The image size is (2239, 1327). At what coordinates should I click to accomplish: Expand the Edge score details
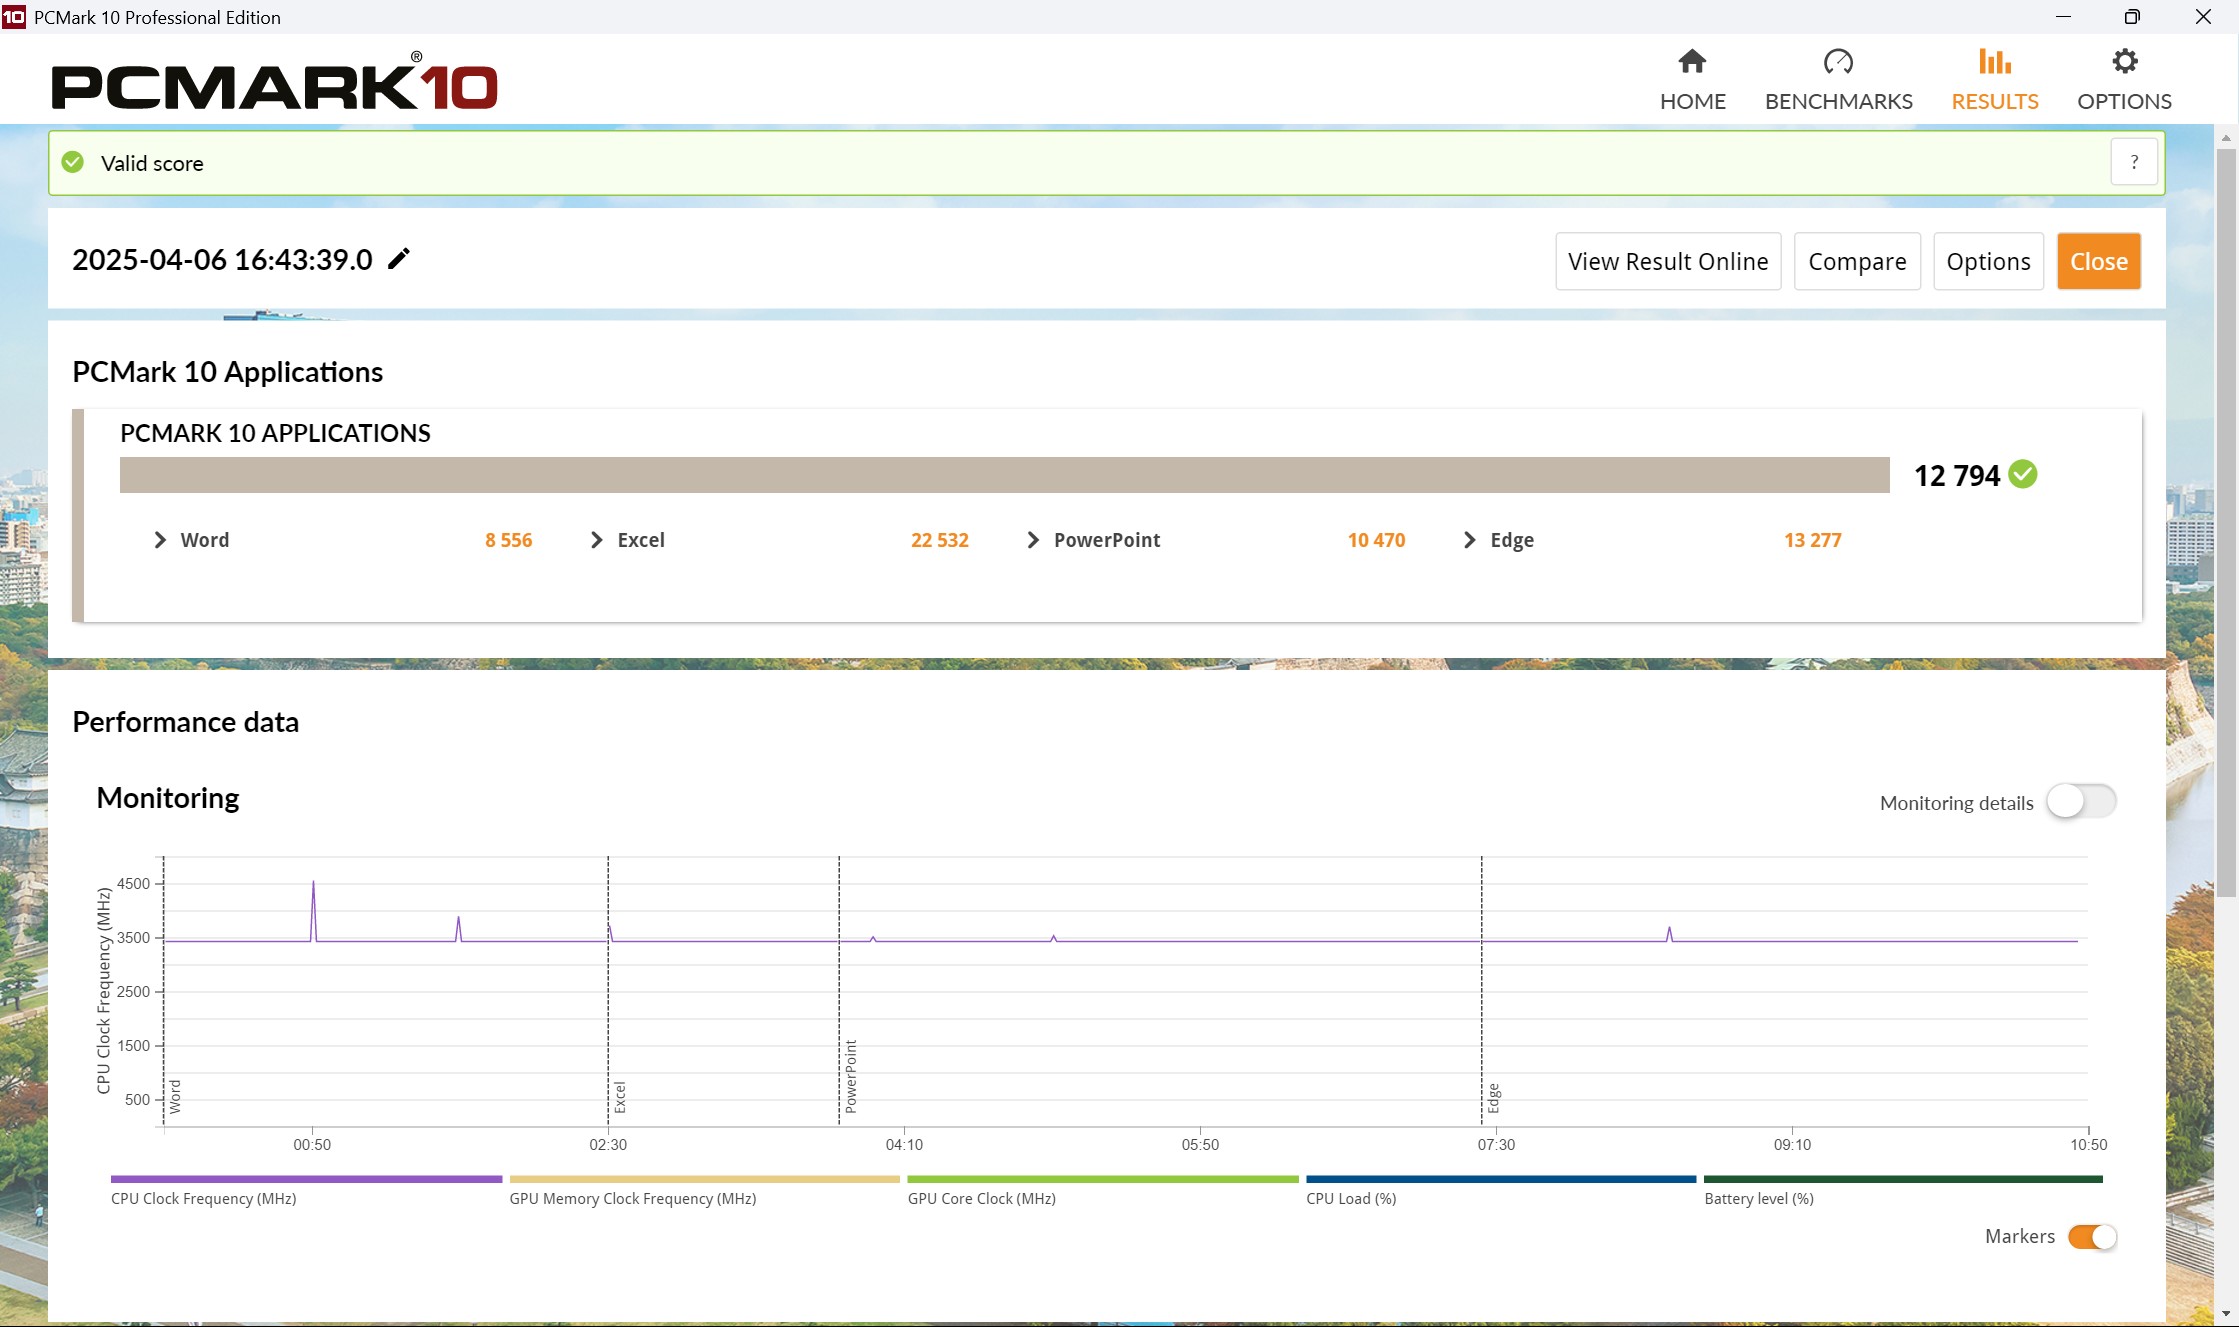1469,540
